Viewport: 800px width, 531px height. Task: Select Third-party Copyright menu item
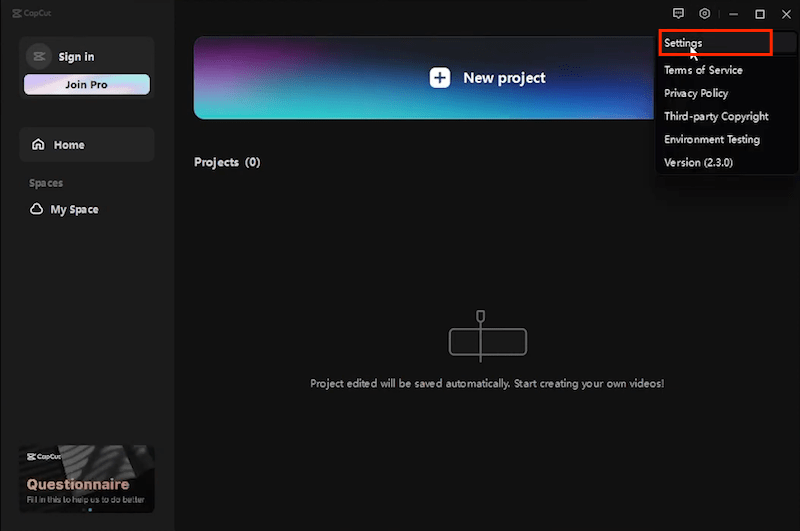[716, 116]
